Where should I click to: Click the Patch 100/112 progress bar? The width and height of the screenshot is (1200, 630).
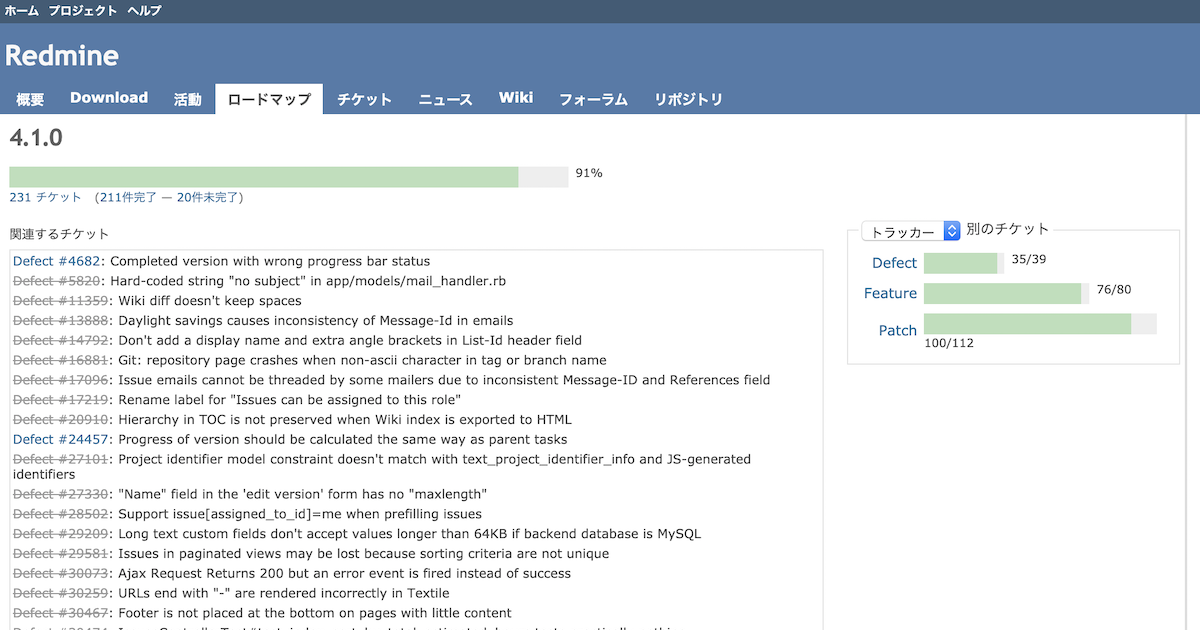1040,324
